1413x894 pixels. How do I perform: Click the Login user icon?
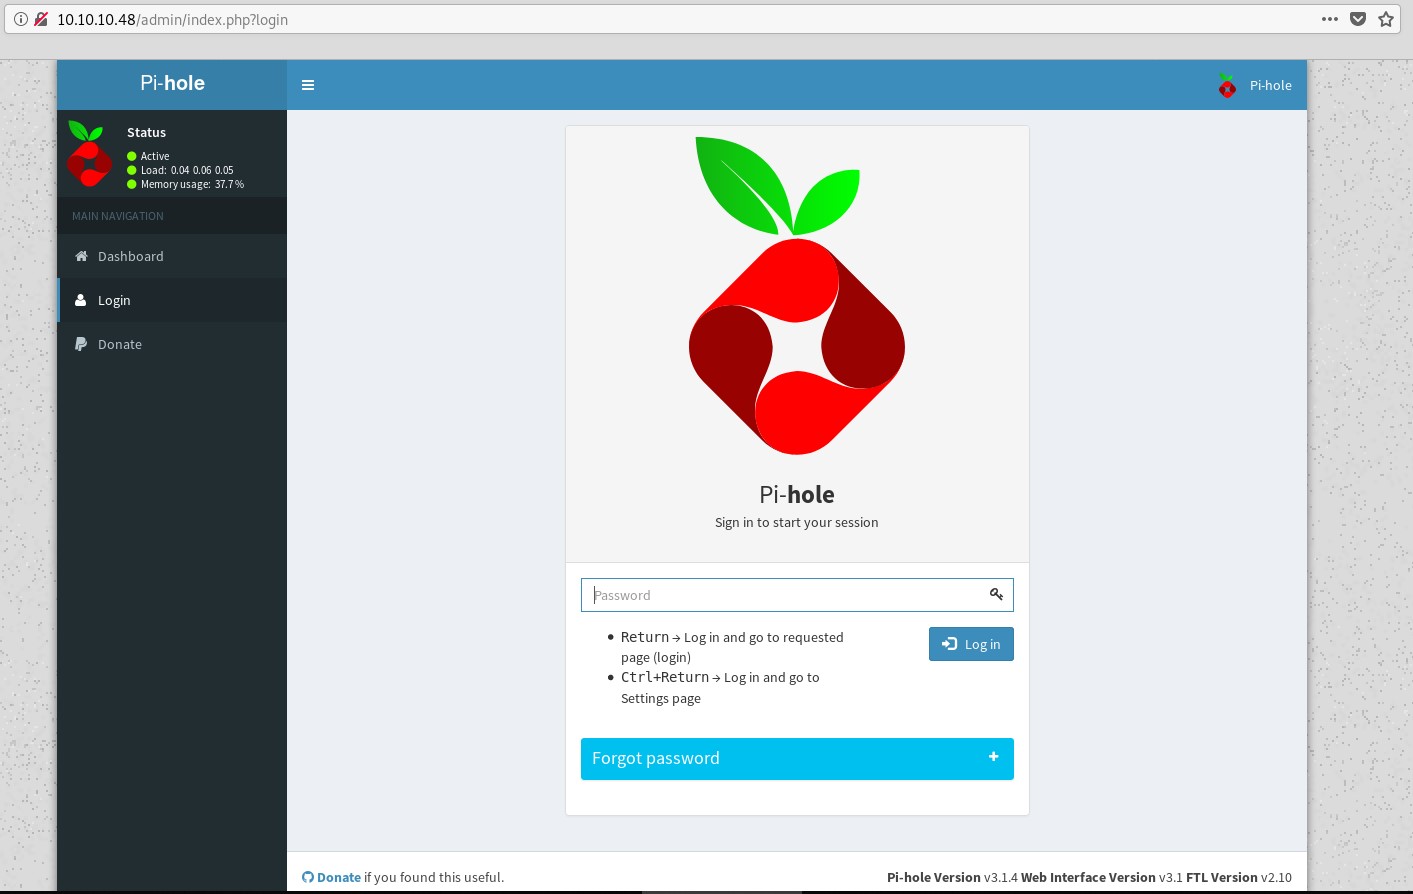pos(81,300)
